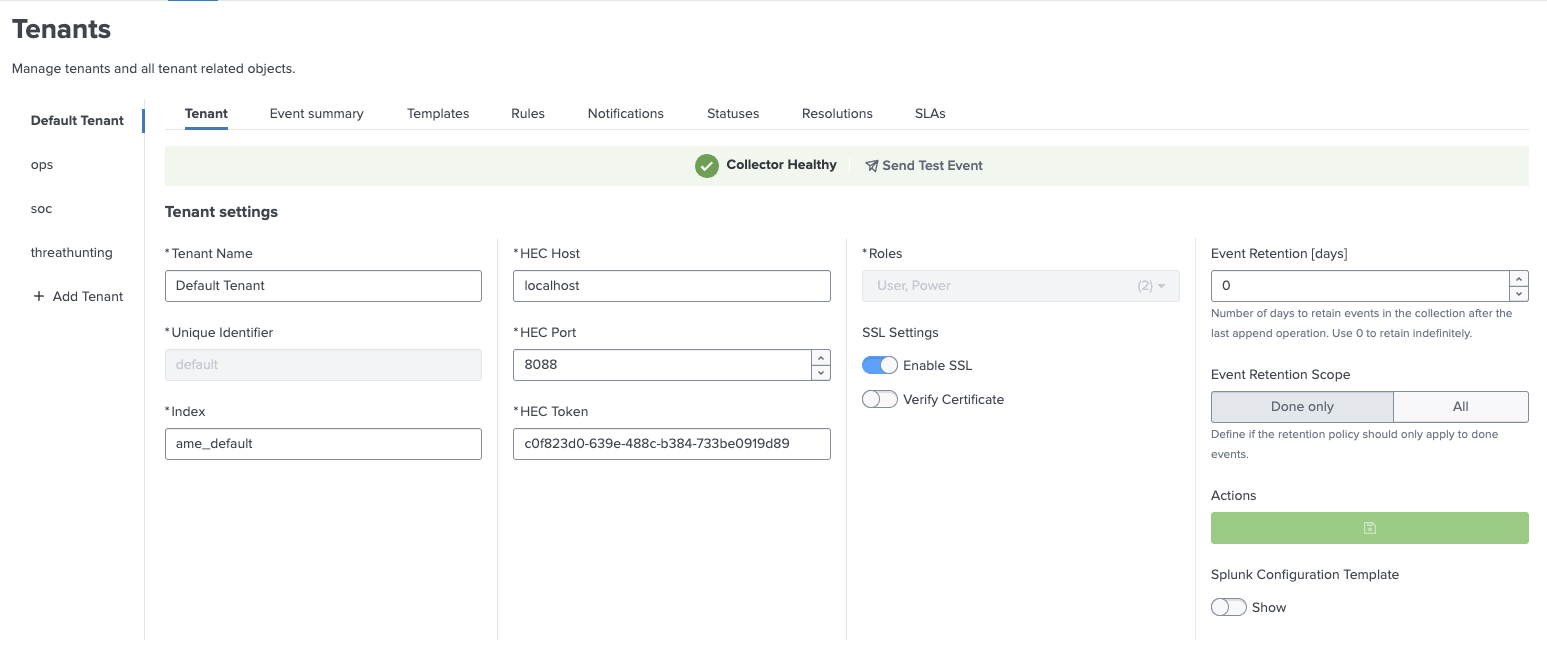Increment HEC Port using the up arrow

(820, 358)
